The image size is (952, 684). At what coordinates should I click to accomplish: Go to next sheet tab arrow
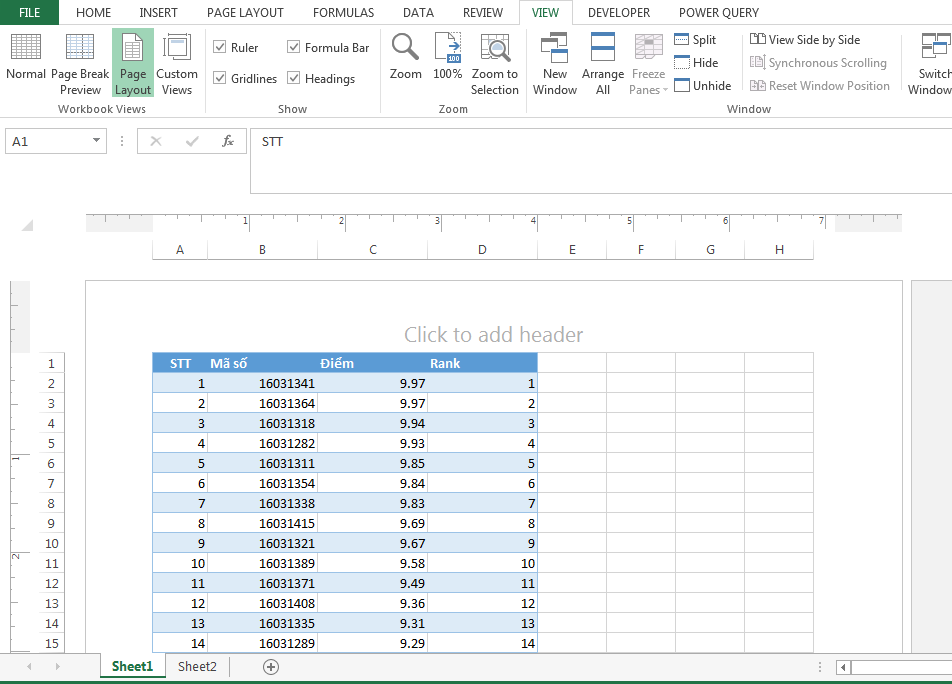pyautogui.click(x=58, y=666)
